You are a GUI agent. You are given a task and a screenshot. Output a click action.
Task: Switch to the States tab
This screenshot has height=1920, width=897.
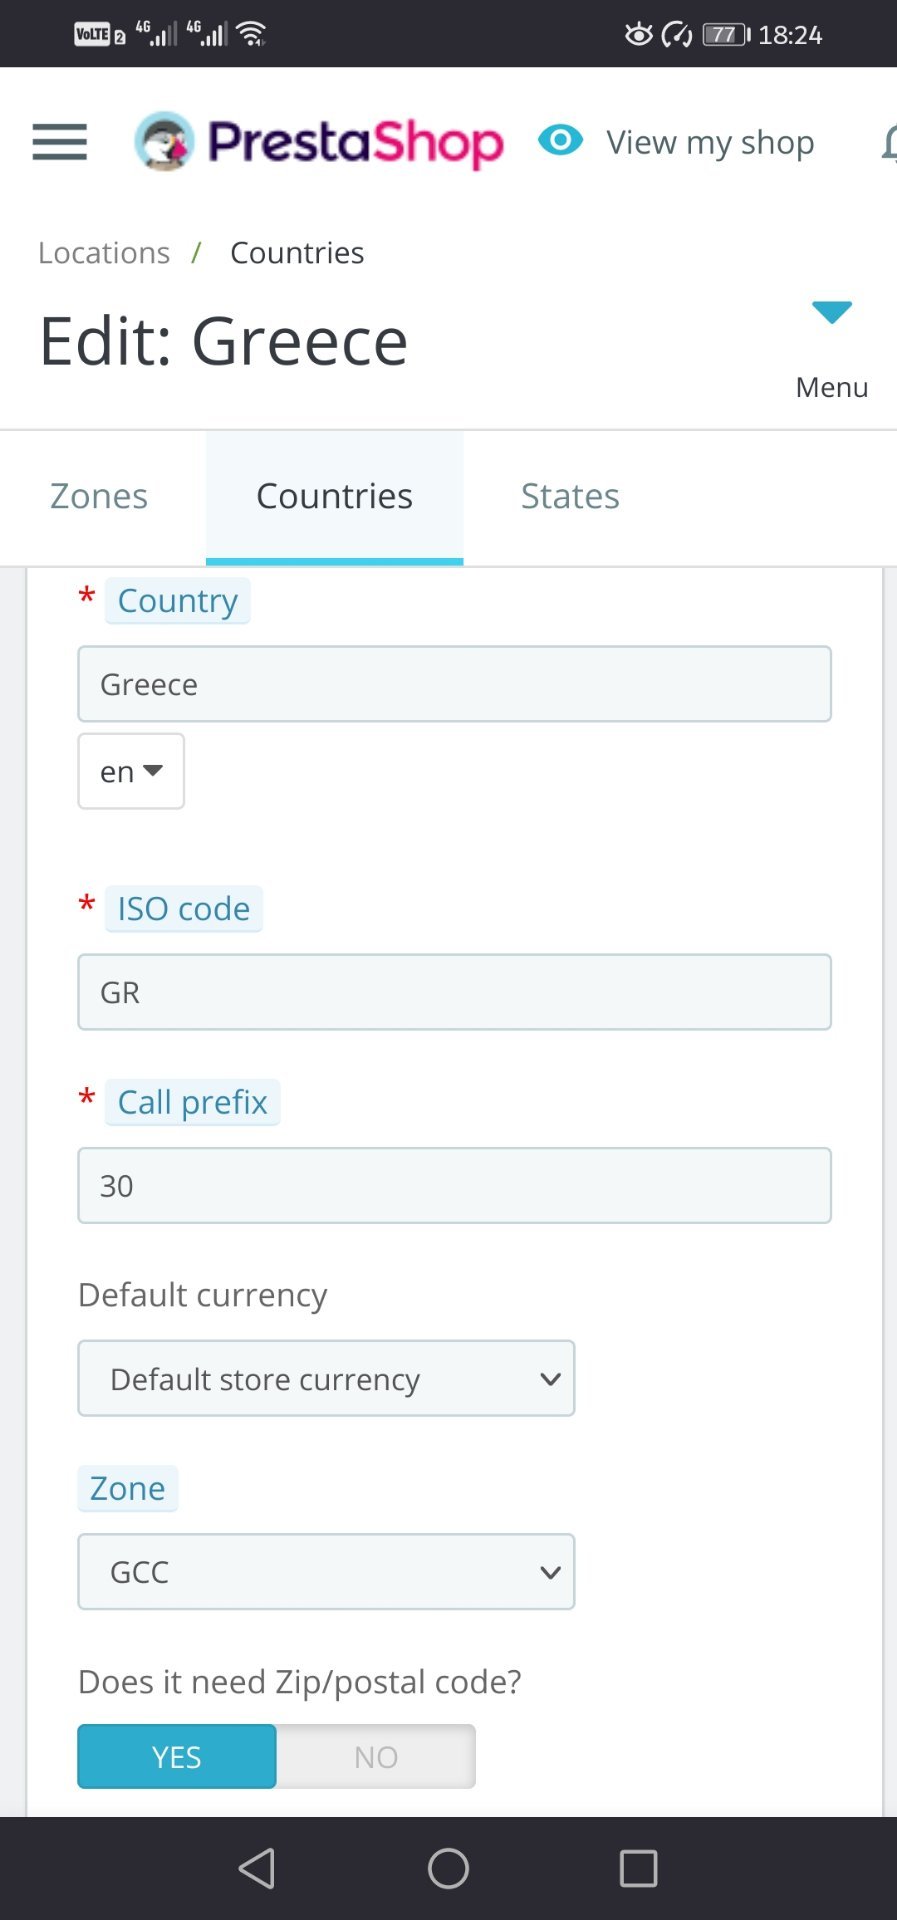point(570,496)
